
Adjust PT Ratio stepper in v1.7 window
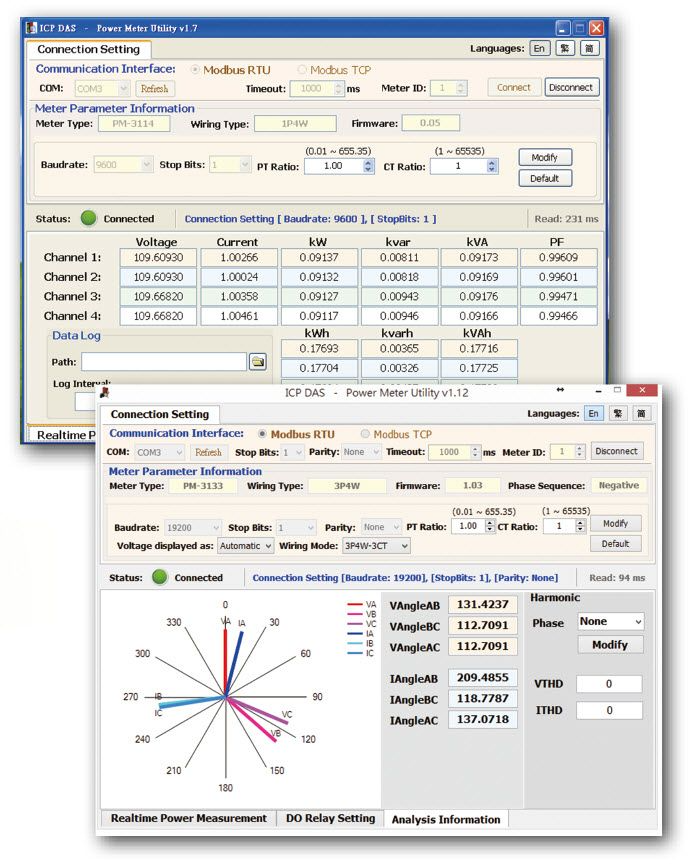368,166
